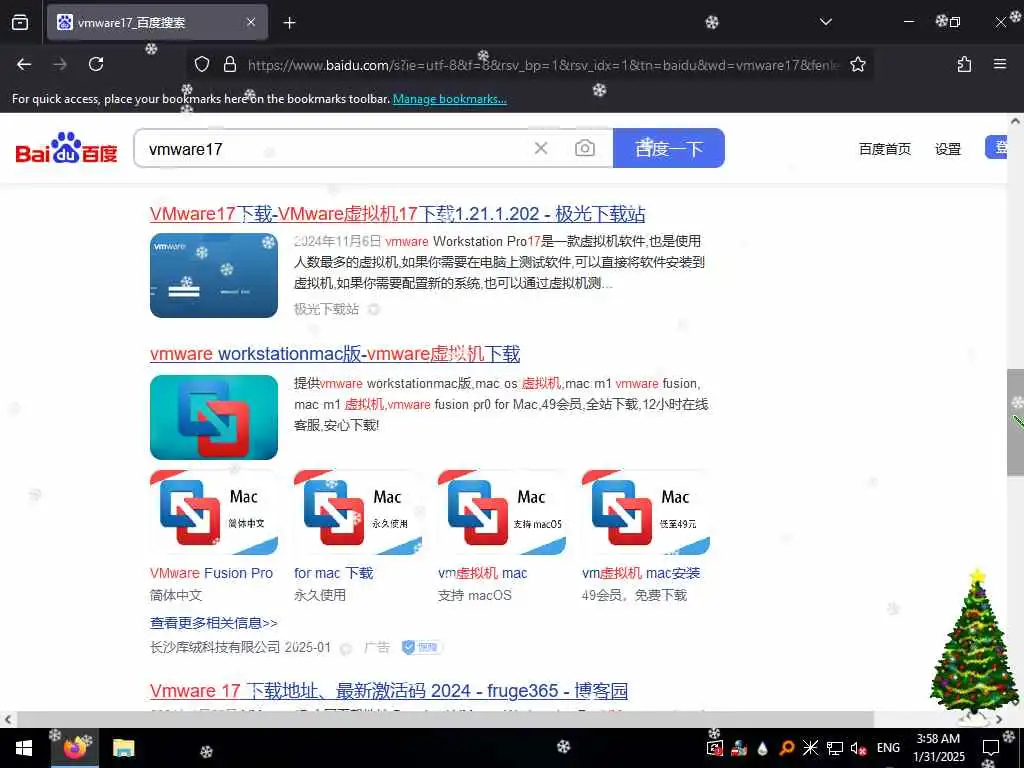Click the Mac 支持macOS product card image
1024x768 pixels.
[x=502, y=512]
